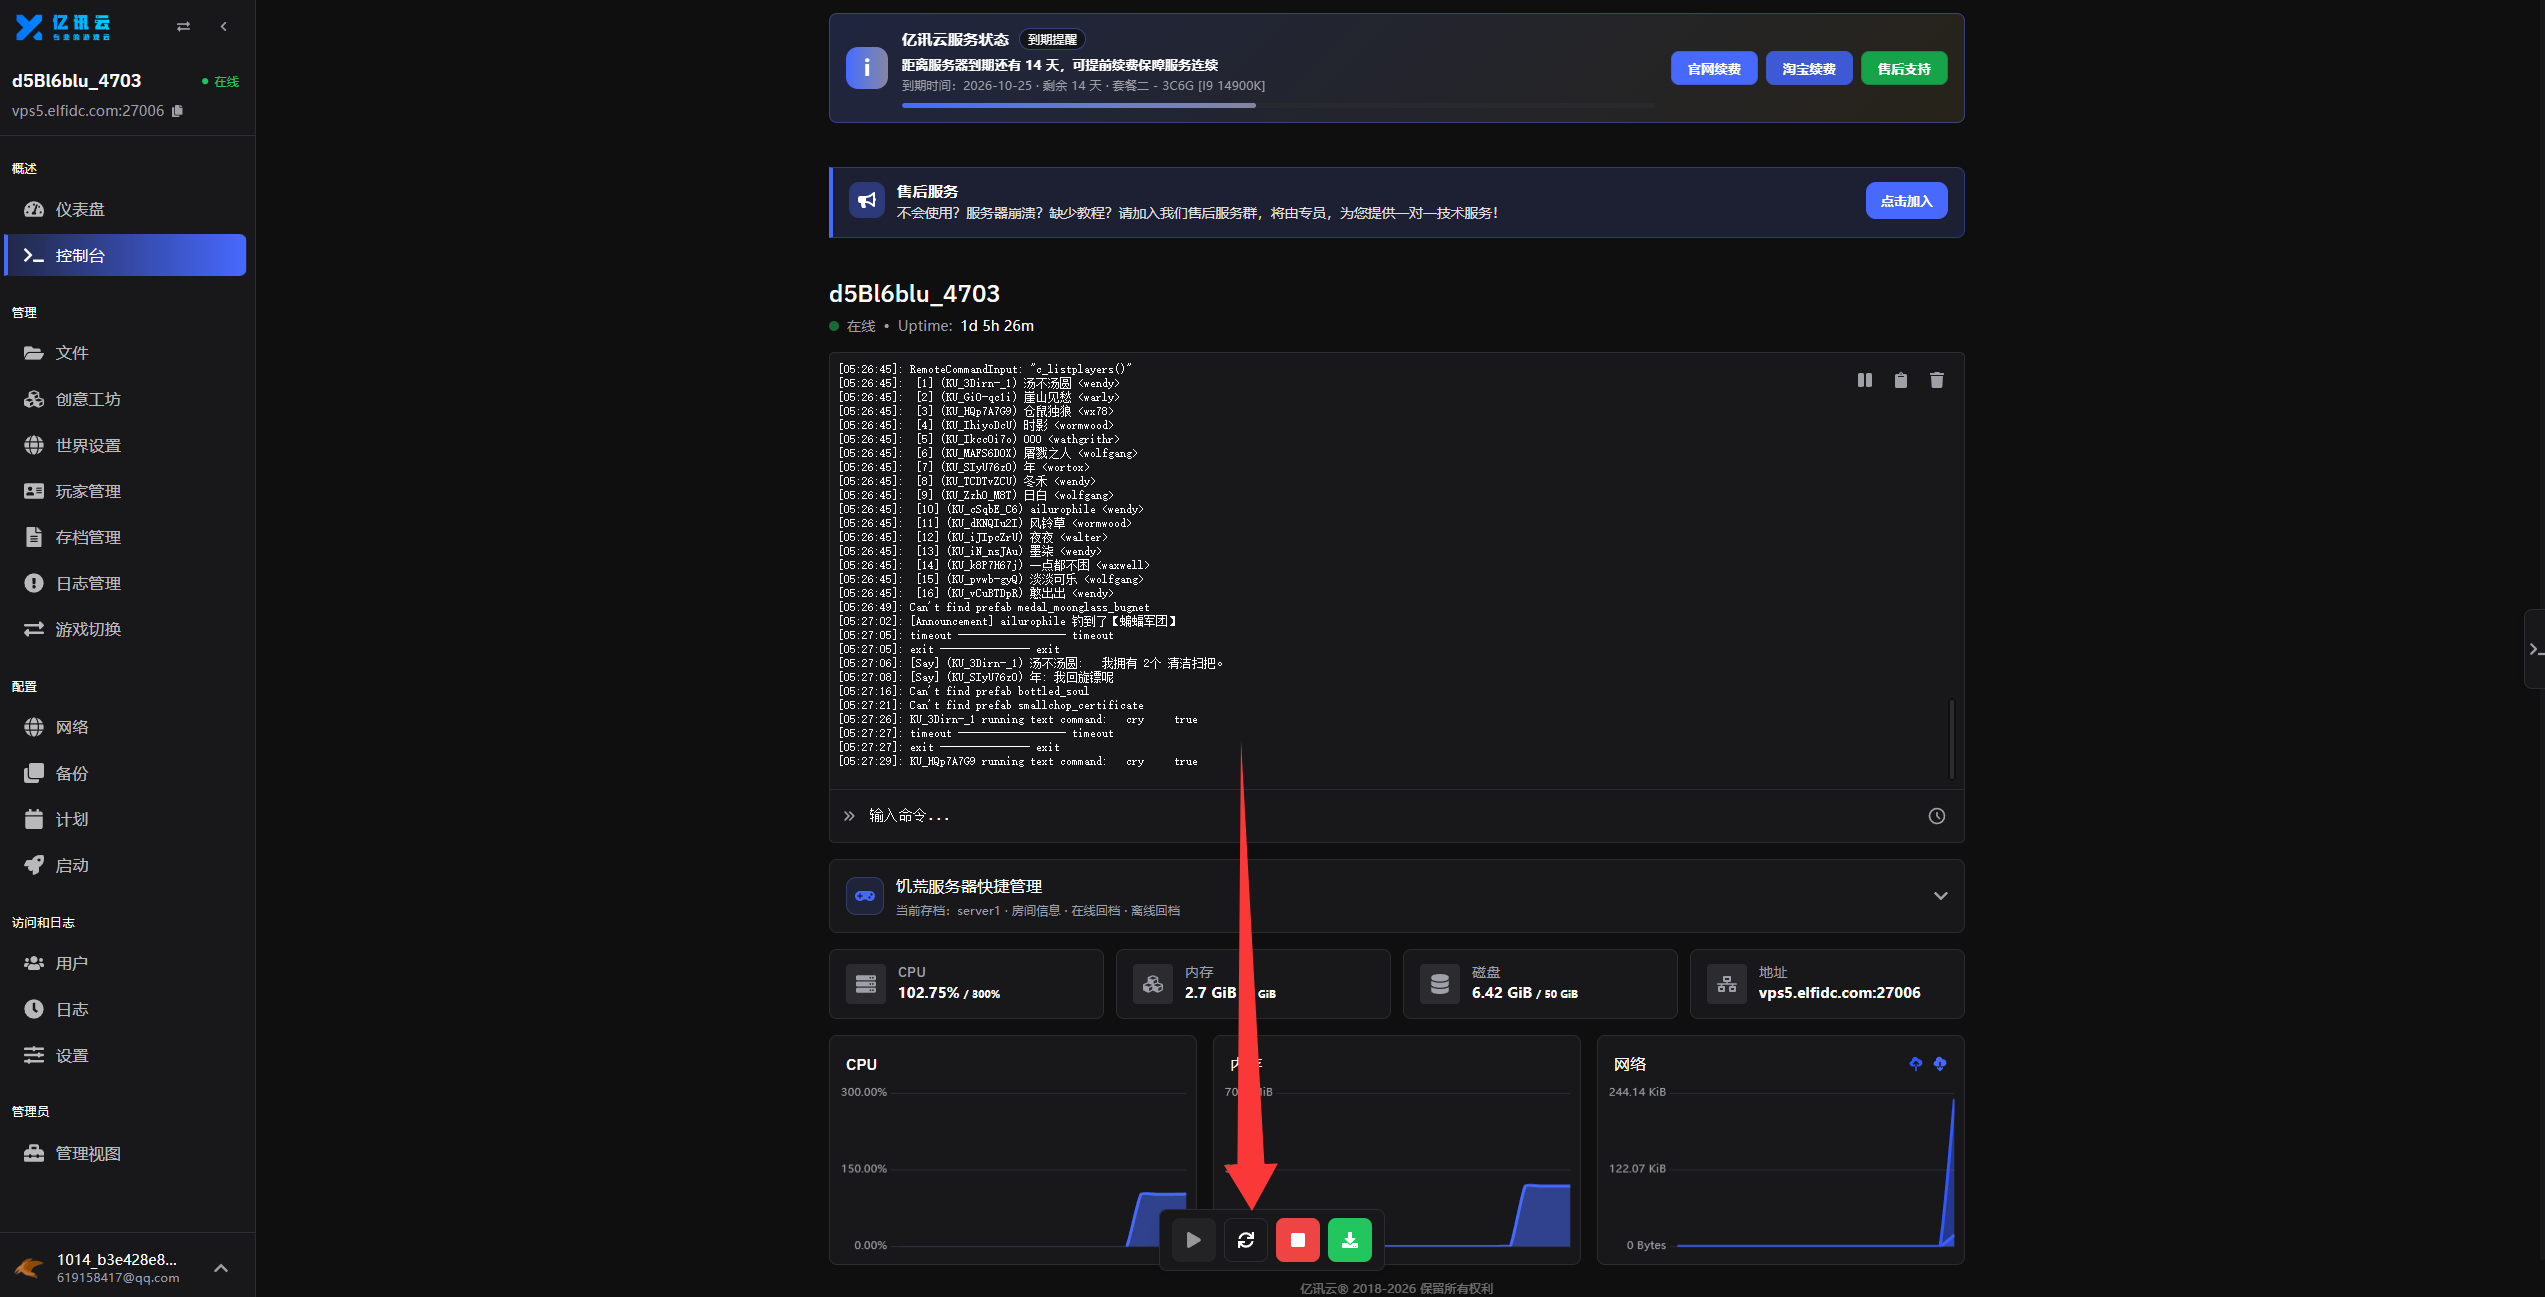Open 网络 network configuration
This screenshot has width=2545, height=1297.
(125, 727)
